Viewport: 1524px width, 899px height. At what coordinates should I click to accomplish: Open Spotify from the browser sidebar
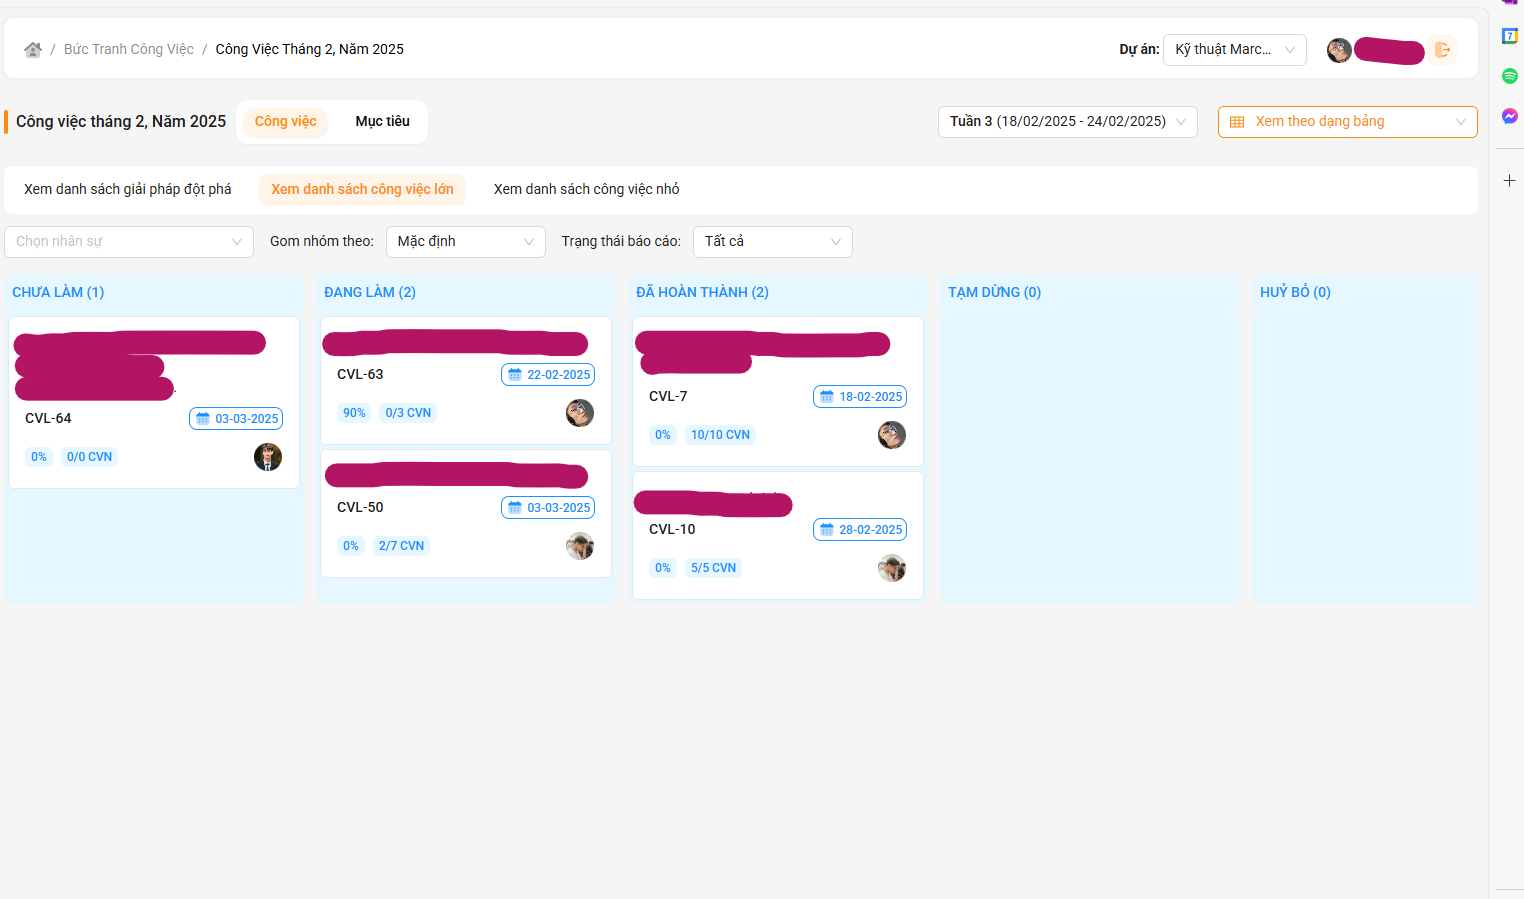[1510, 76]
